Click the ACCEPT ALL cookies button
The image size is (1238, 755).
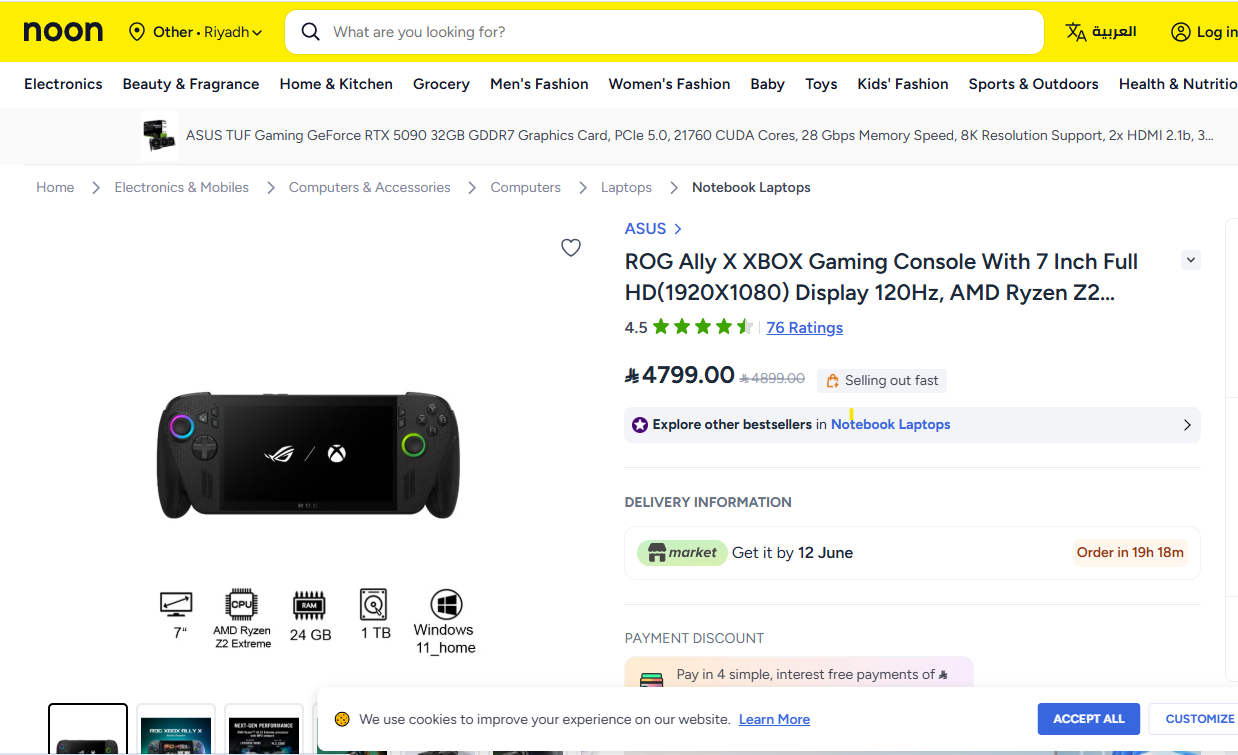pos(1089,719)
